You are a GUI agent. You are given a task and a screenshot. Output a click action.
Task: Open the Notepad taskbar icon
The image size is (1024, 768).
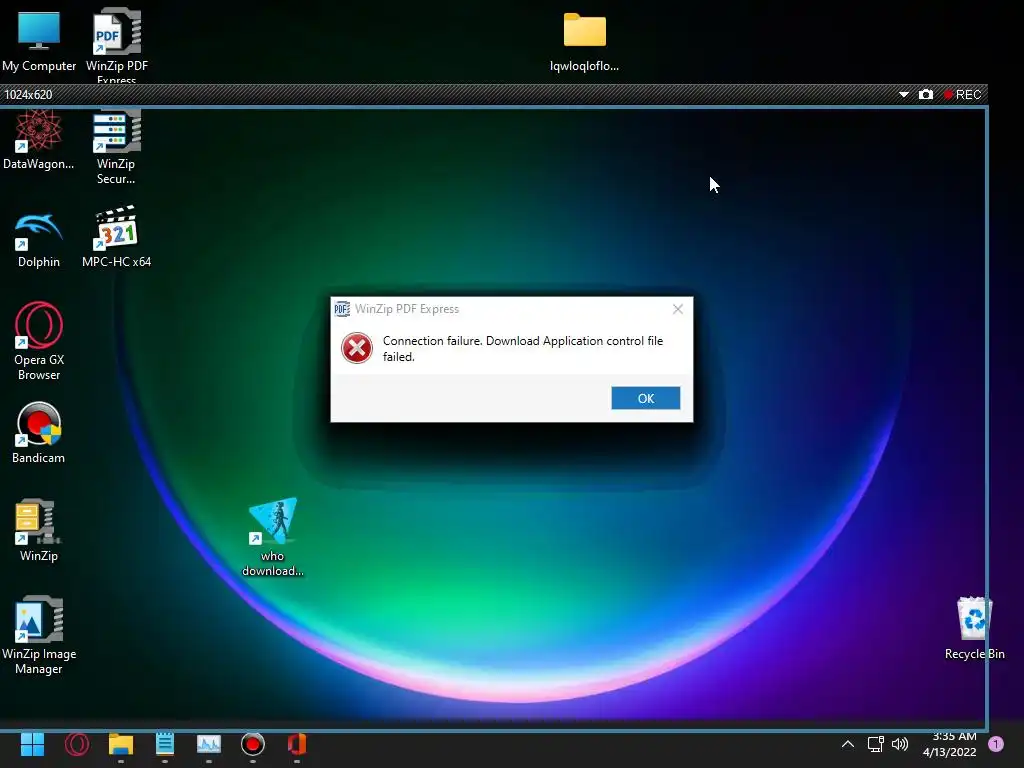click(x=165, y=744)
